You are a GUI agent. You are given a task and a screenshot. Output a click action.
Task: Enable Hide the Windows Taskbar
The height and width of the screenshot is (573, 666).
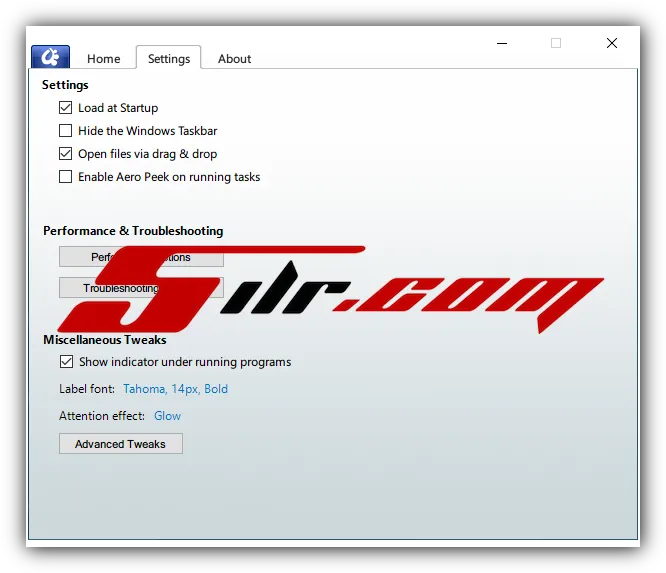tap(65, 131)
